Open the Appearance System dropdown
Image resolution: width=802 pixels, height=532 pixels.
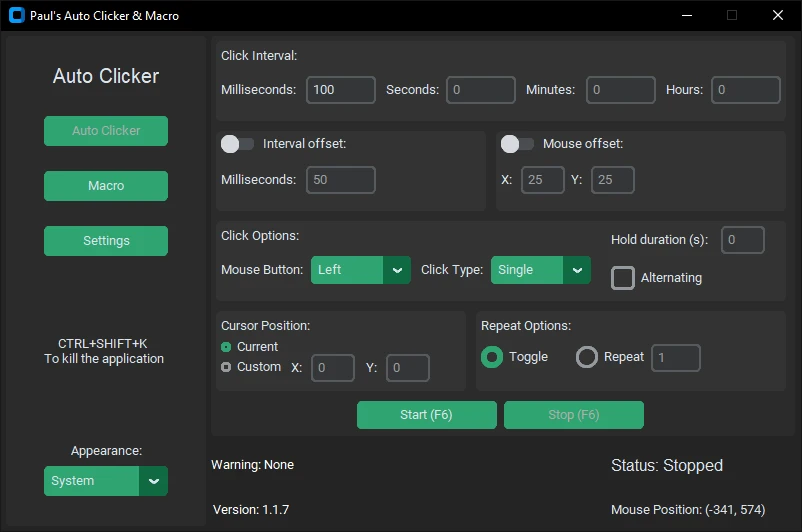pos(106,481)
